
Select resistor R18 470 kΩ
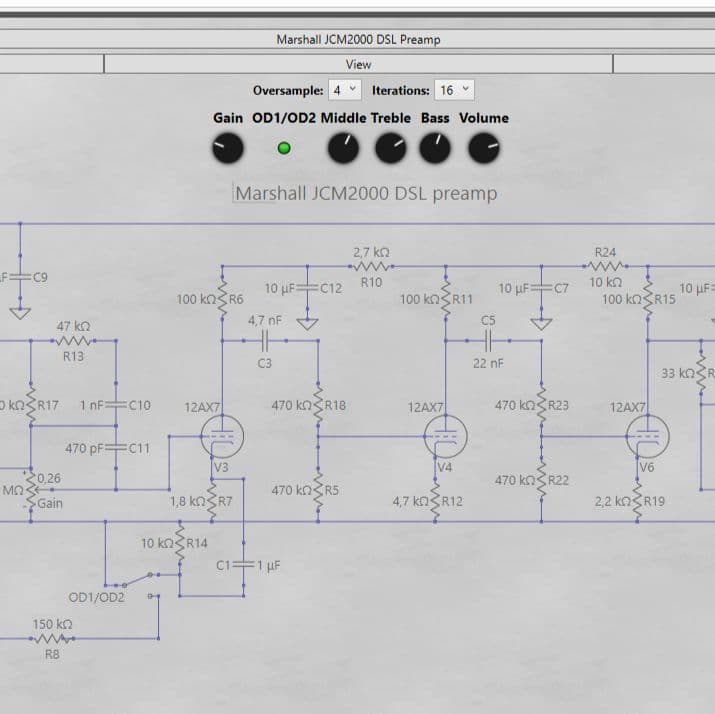coord(318,405)
